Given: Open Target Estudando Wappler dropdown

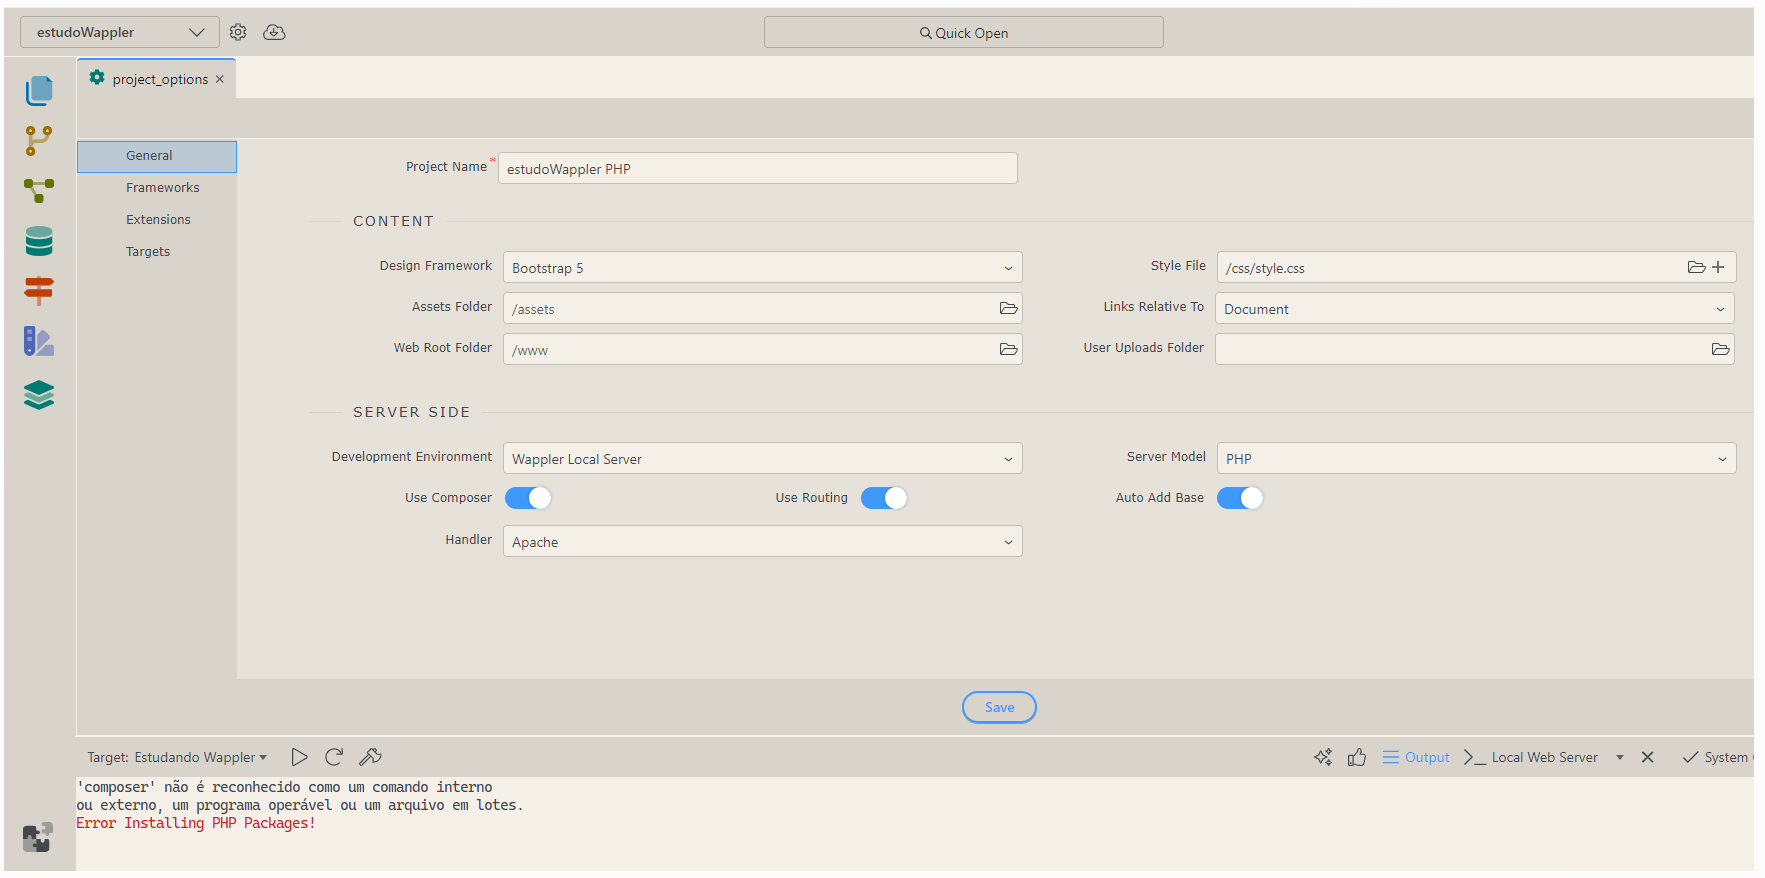Looking at the screenshot, I should [177, 757].
